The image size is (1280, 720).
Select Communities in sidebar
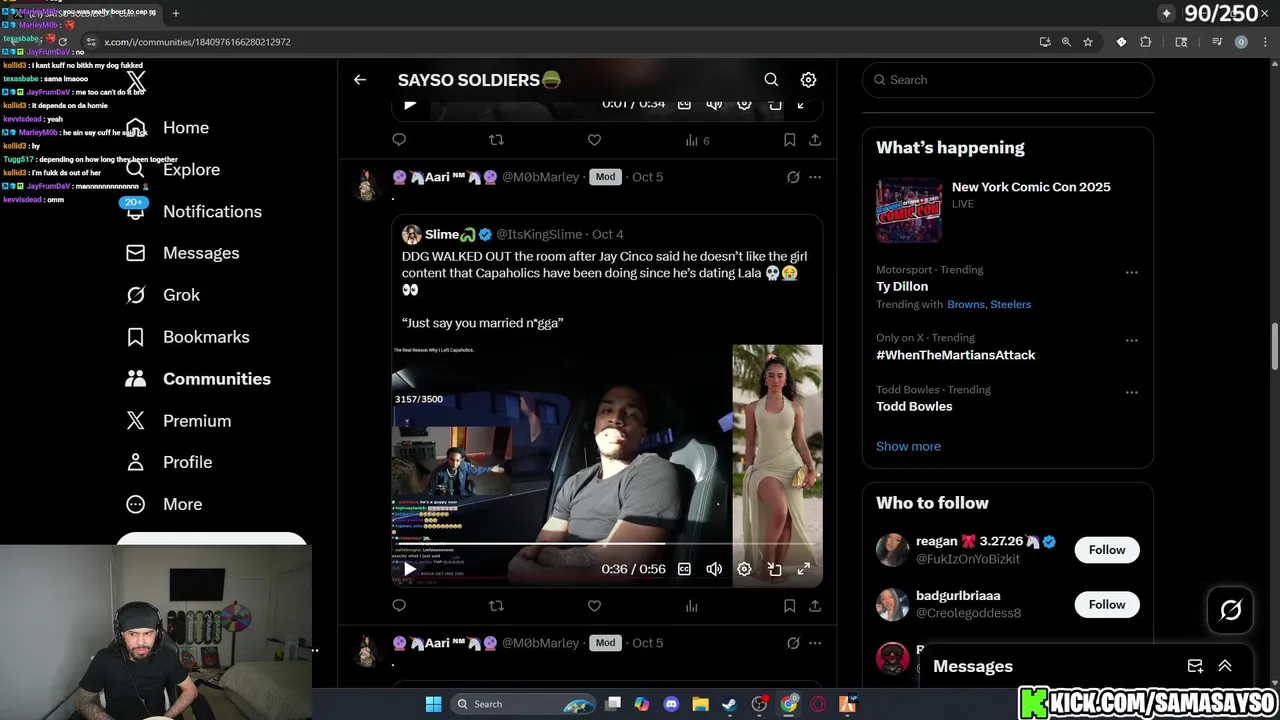point(198,379)
